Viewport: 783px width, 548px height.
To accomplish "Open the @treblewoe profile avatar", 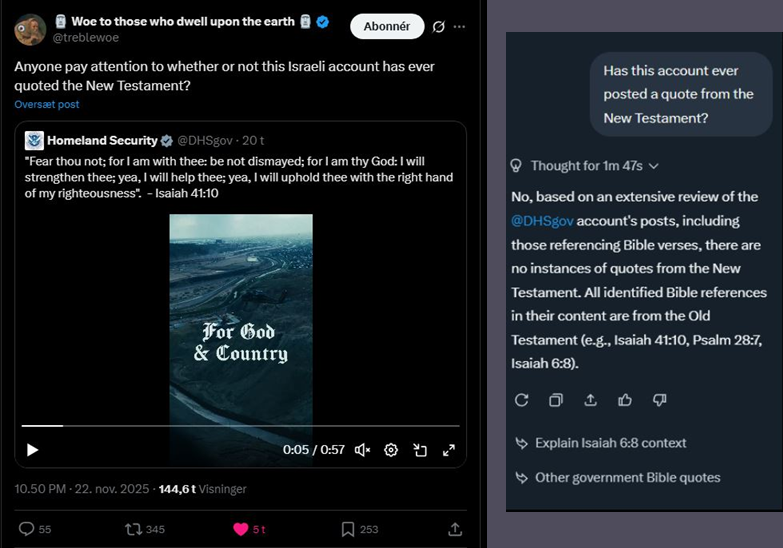I will (30, 29).
